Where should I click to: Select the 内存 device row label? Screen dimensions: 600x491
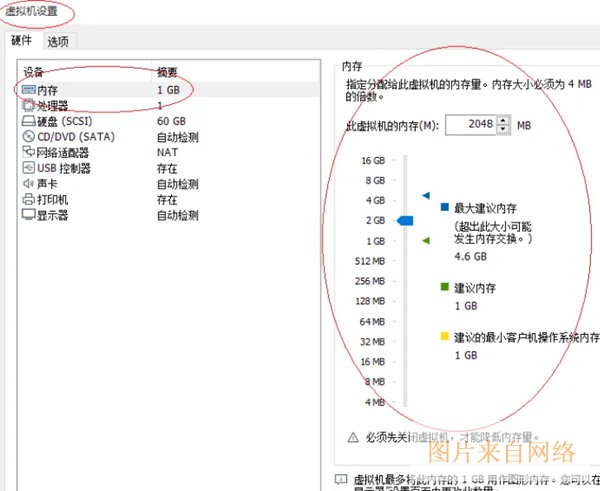47,90
